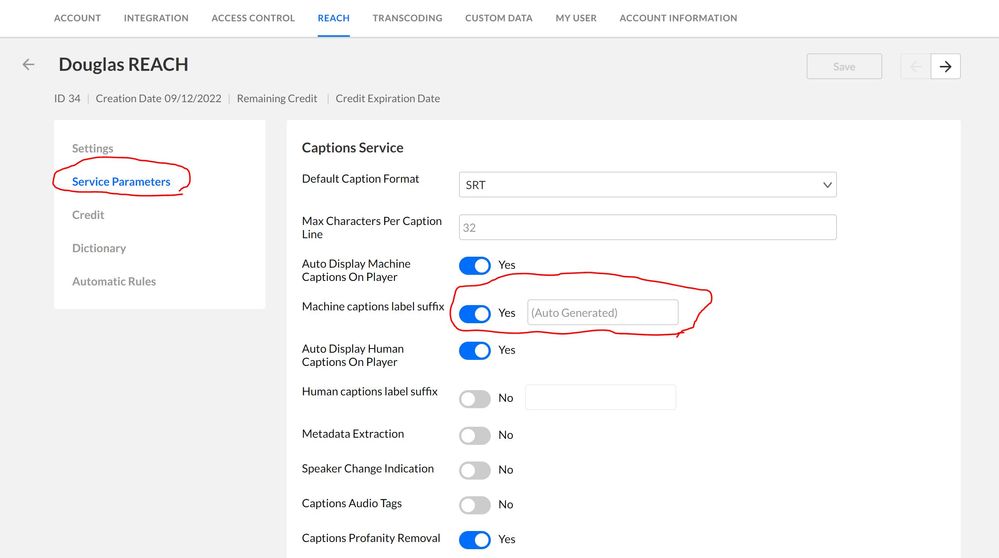
Task: Enable the Captions Audio Tags toggle
Action: pyautogui.click(x=475, y=505)
